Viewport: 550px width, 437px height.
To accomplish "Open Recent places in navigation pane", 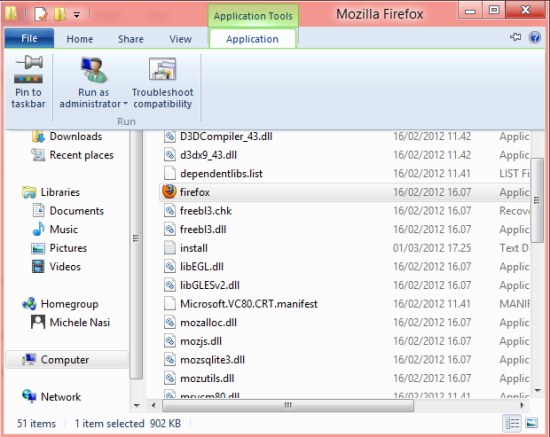I will pyautogui.click(x=72, y=155).
